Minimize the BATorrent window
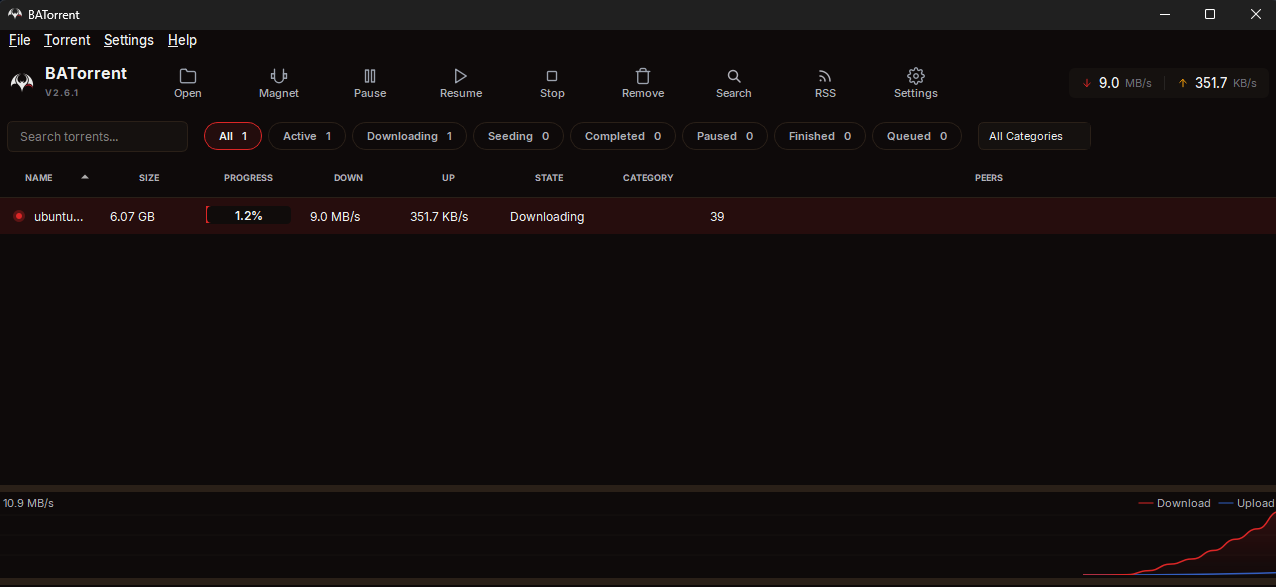The height and width of the screenshot is (587, 1276). point(1164,14)
